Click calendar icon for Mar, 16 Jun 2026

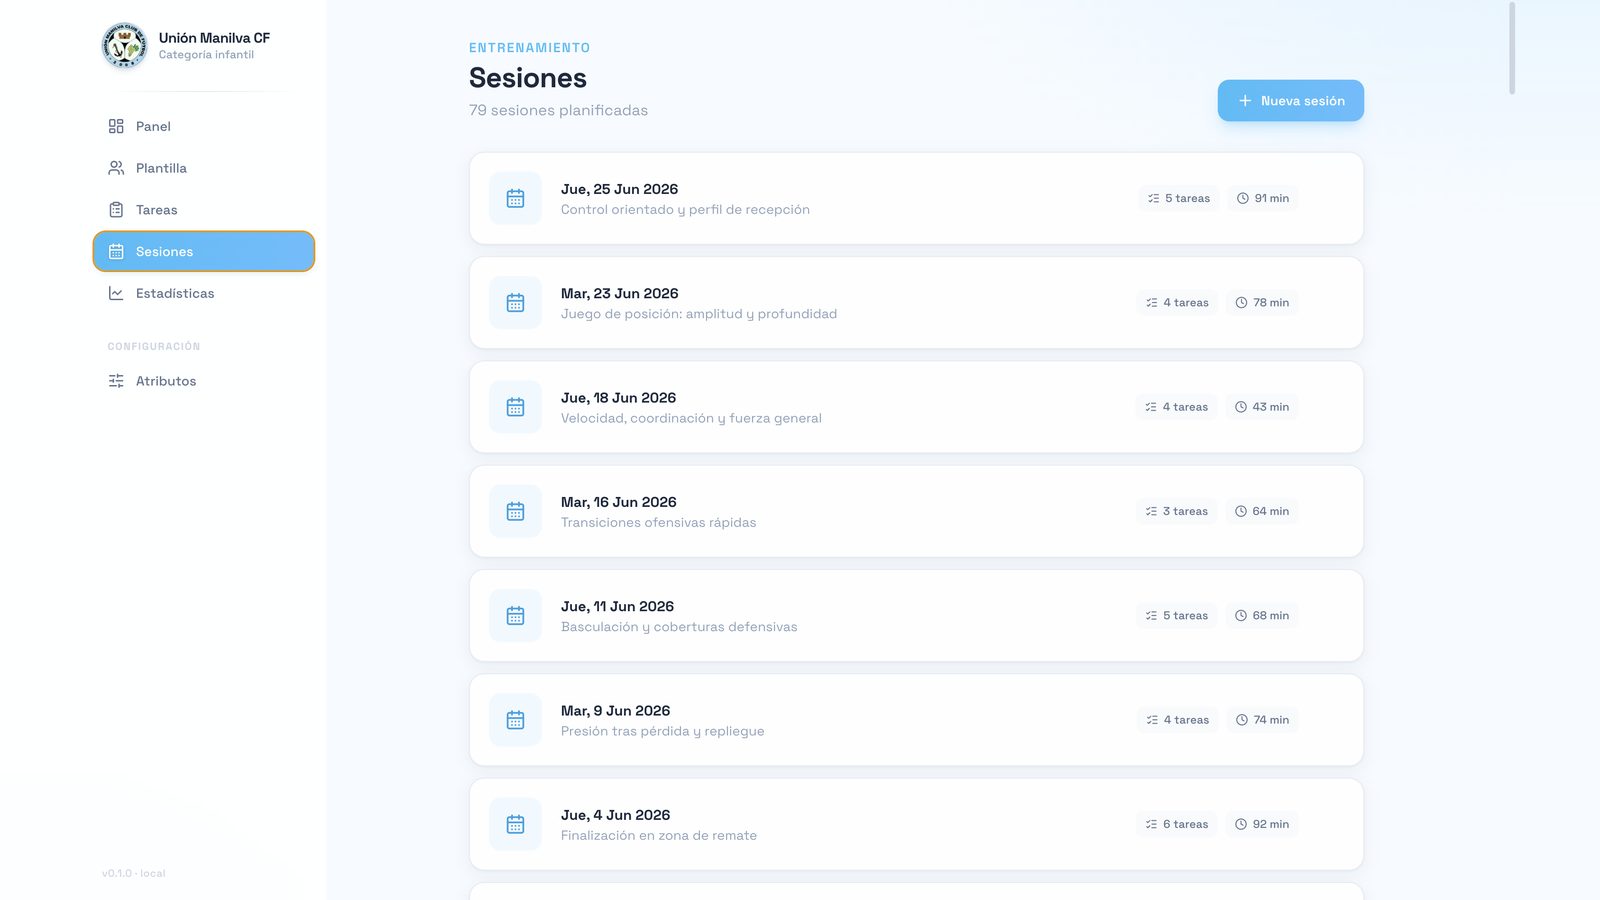coord(515,511)
